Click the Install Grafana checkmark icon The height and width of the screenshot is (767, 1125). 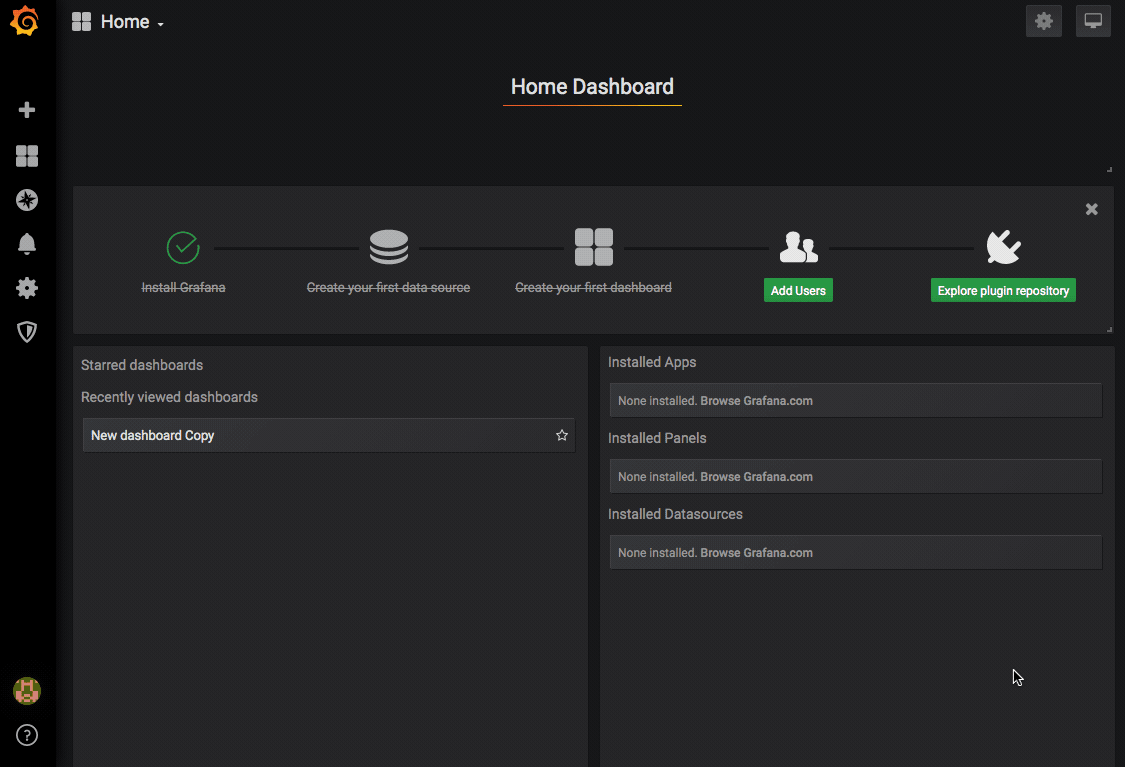(183, 248)
